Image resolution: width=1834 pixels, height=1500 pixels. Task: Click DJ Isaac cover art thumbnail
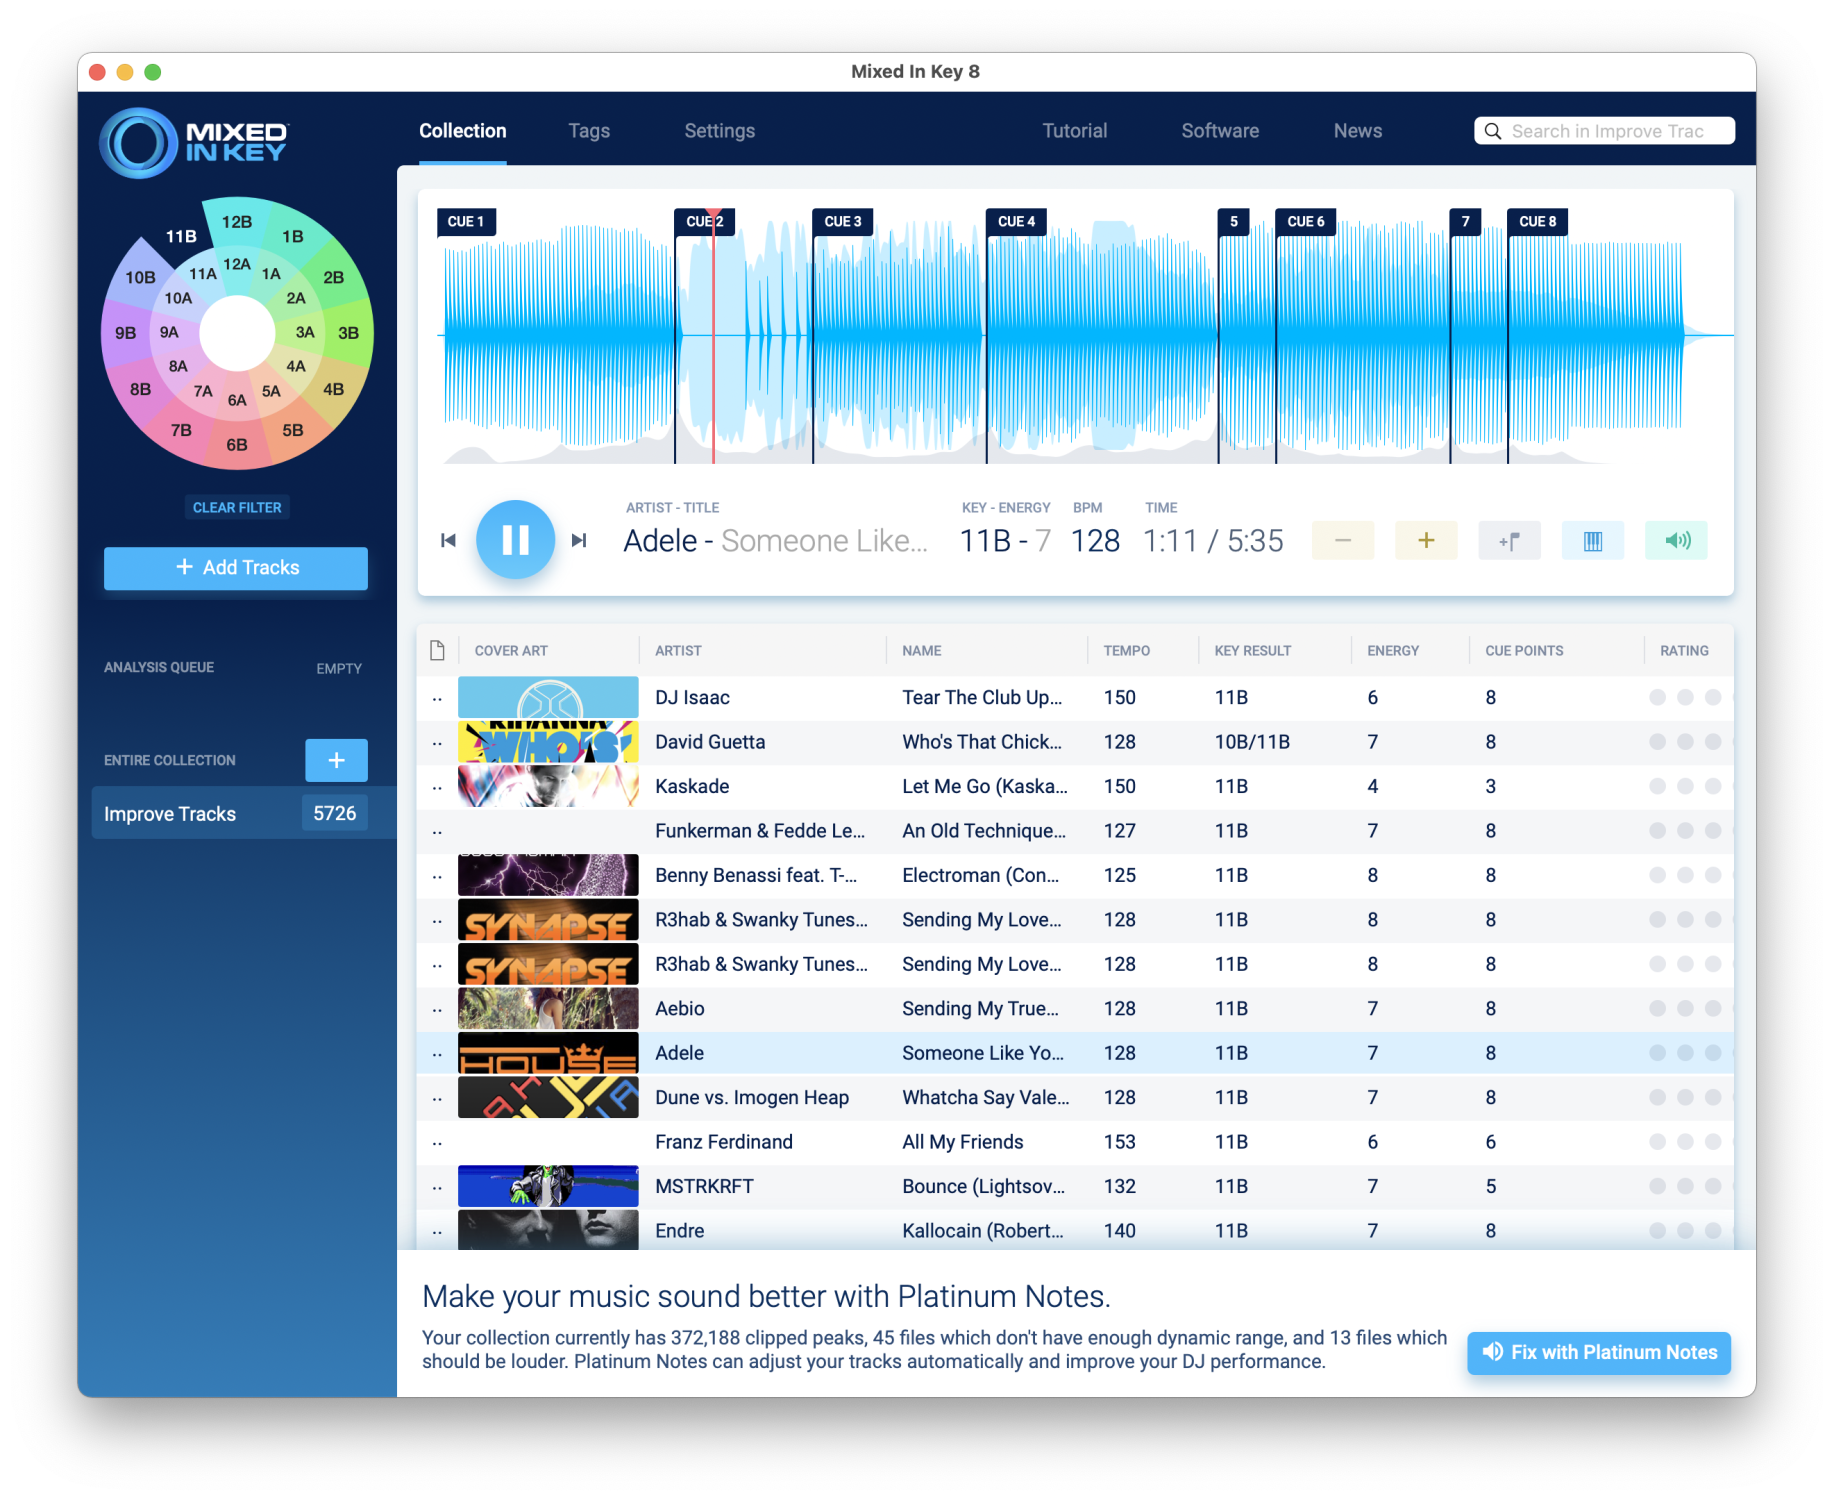pyautogui.click(x=548, y=697)
